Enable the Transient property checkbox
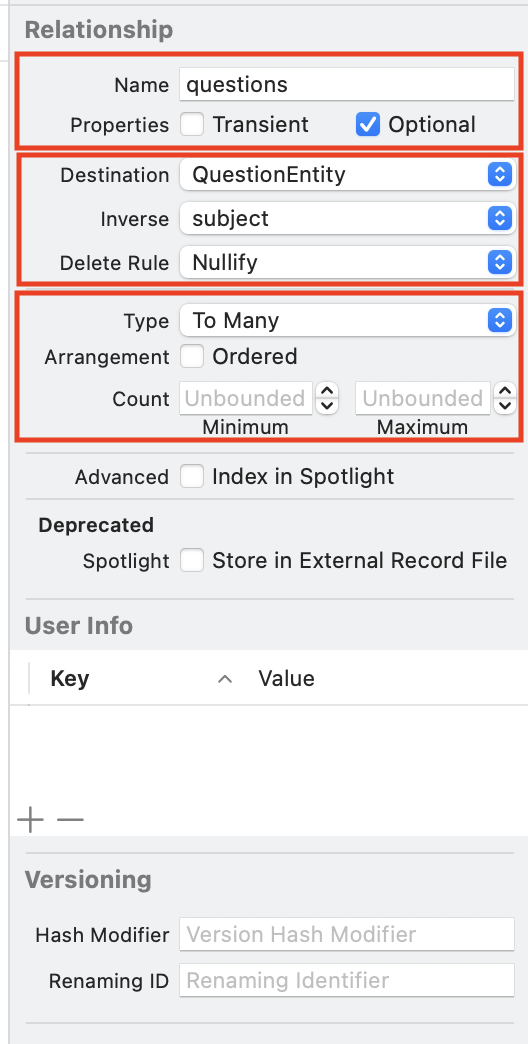528x1044 pixels. coord(192,125)
